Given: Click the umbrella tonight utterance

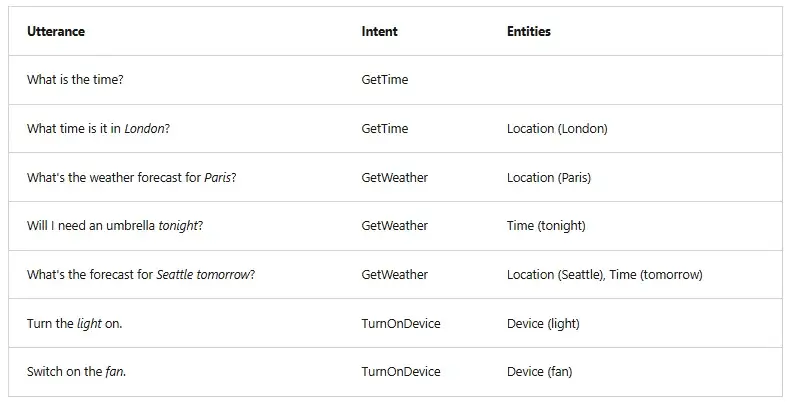Looking at the screenshot, I should [x=115, y=225].
